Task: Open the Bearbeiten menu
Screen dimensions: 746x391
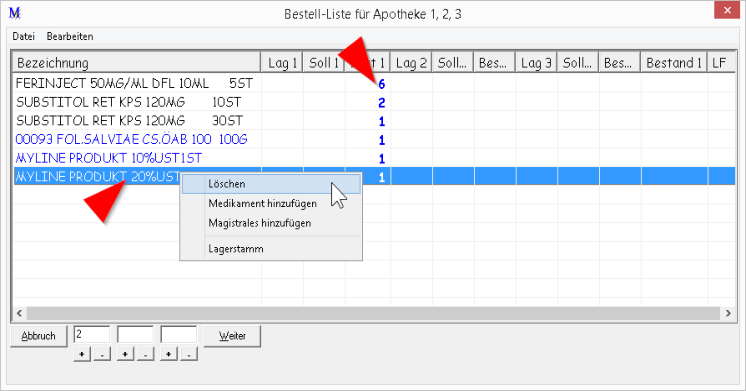Action: click(x=70, y=36)
